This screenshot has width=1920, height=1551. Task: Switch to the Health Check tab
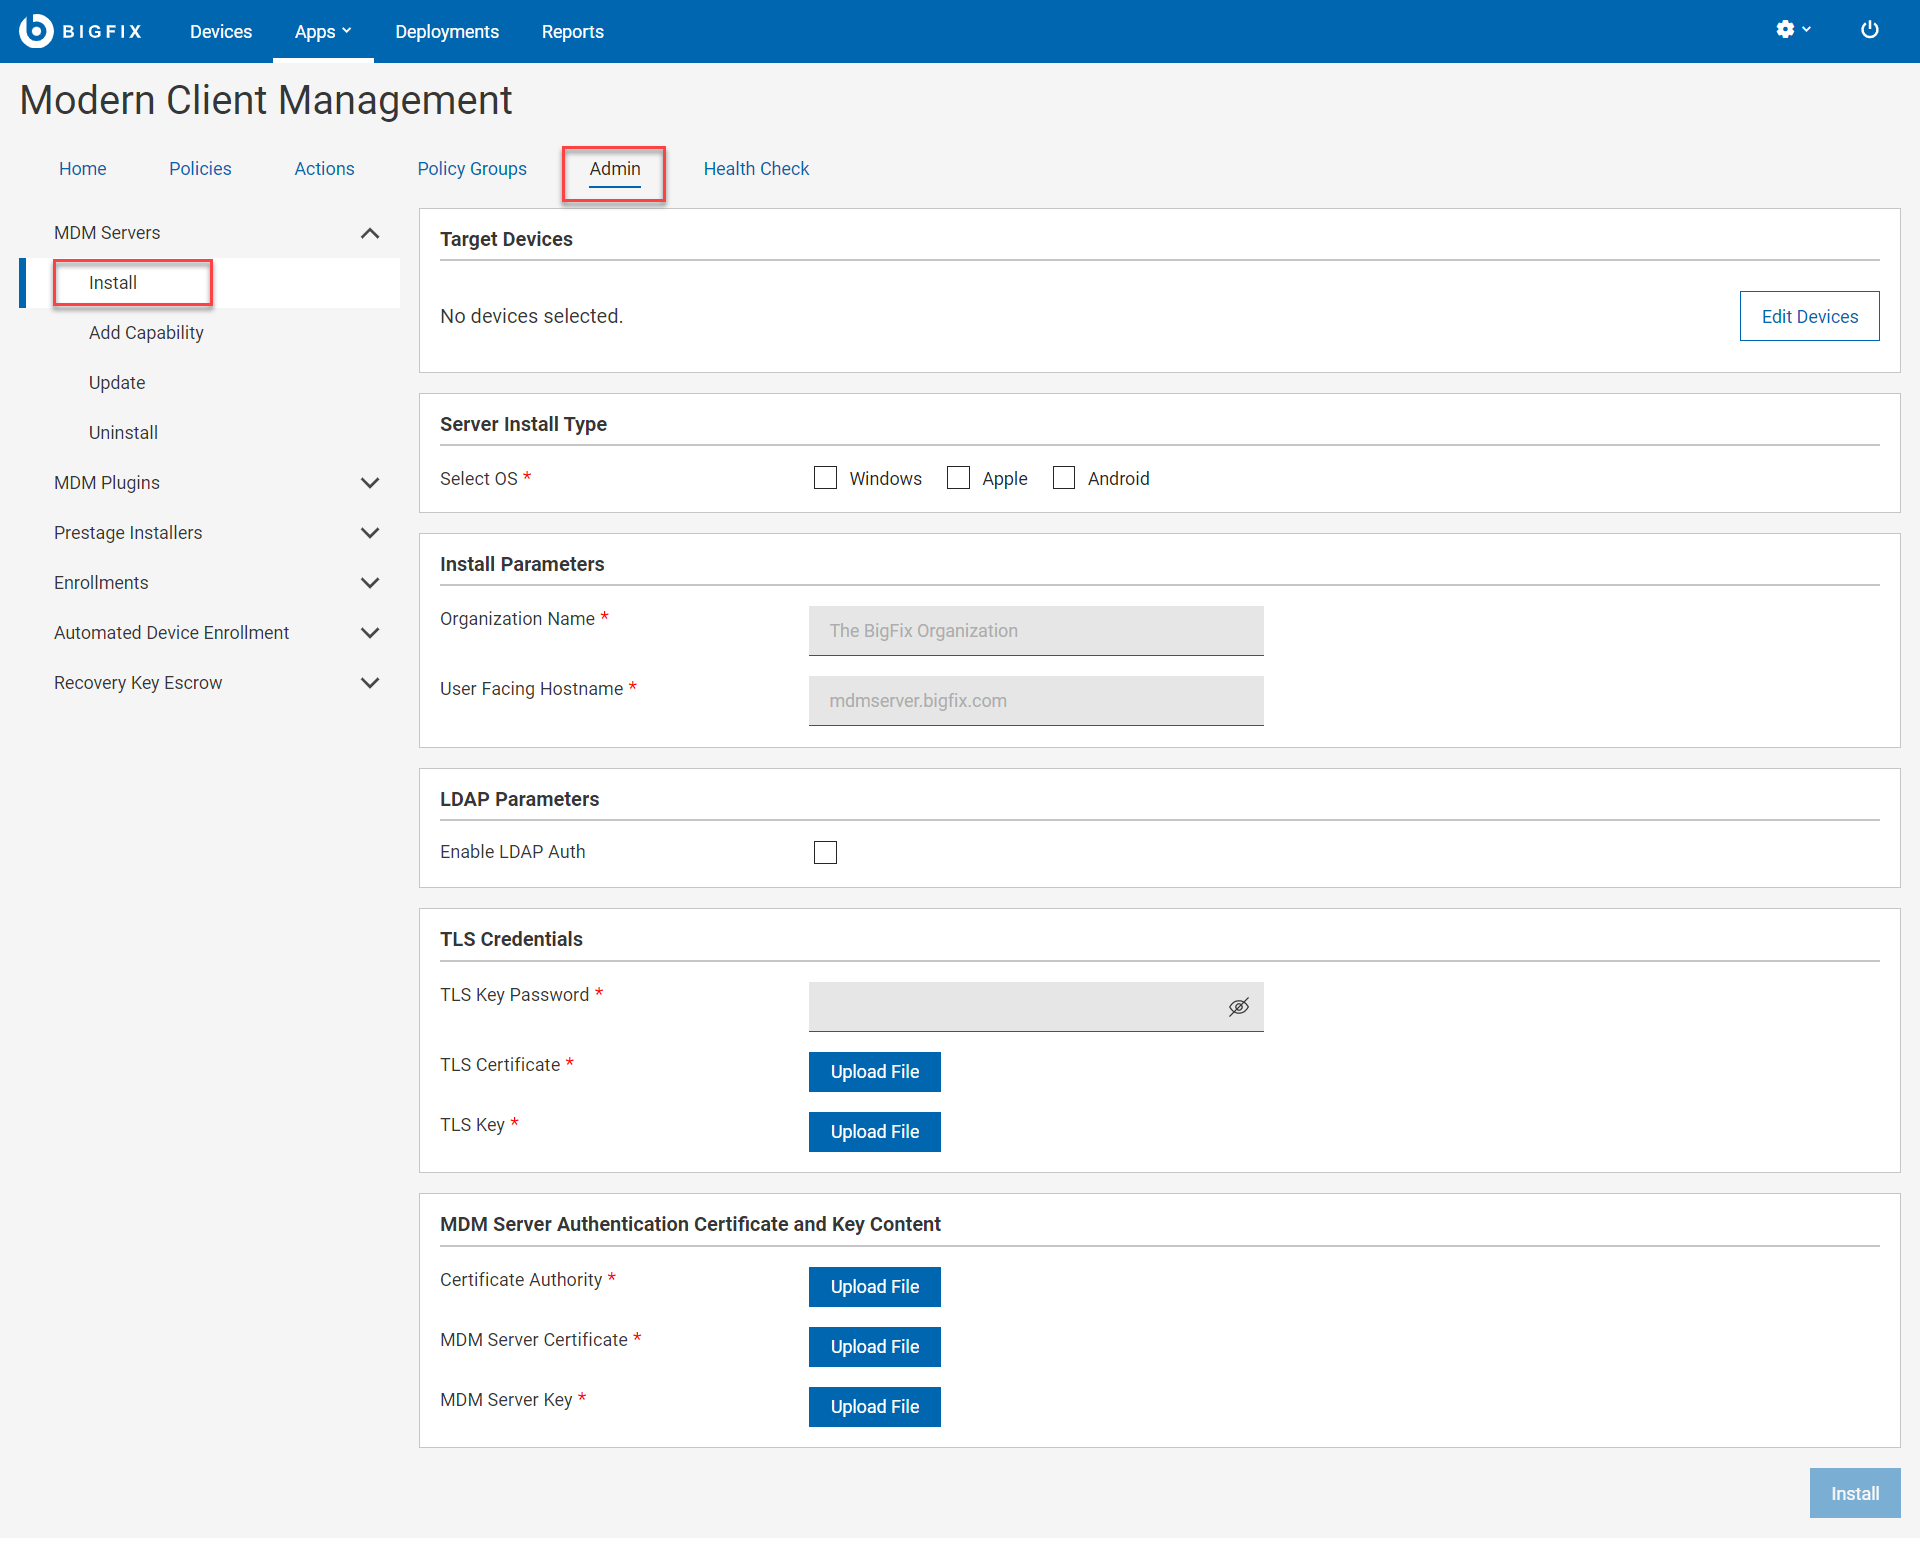(756, 169)
